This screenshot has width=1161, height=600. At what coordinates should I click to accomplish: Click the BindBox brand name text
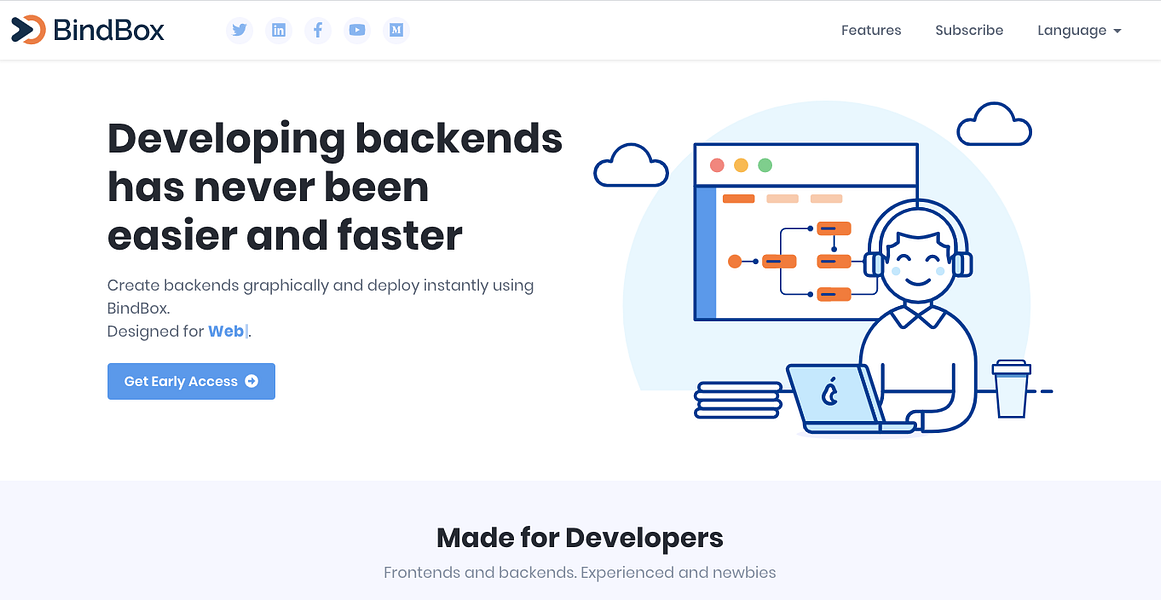tap(109, 30)
